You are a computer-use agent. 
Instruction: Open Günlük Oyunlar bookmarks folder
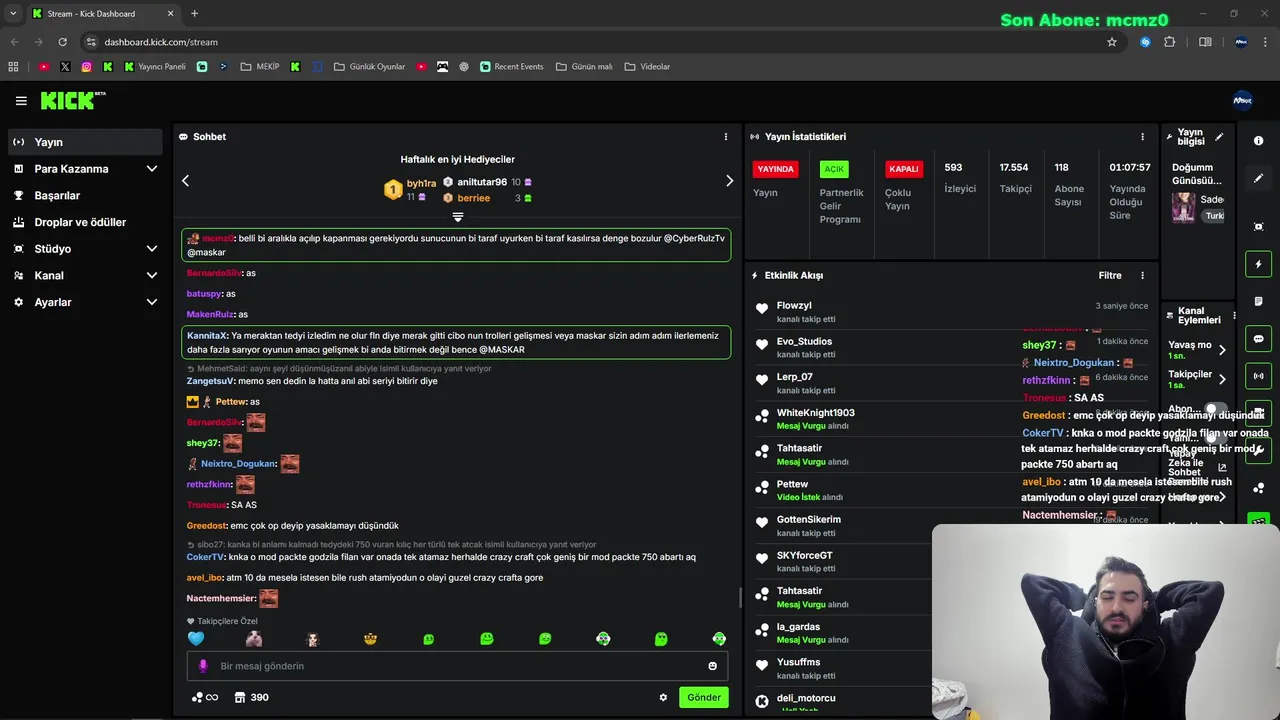369,67
